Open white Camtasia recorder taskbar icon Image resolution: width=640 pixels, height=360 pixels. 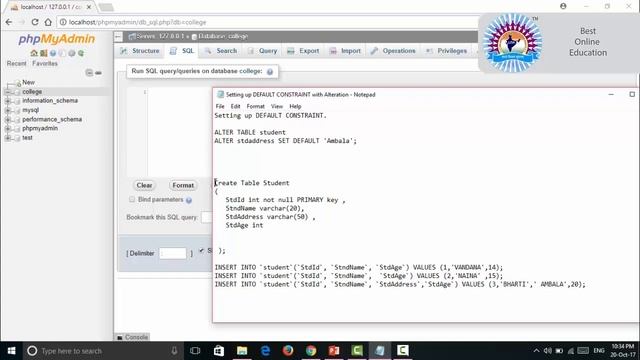(x=402, y=351)
